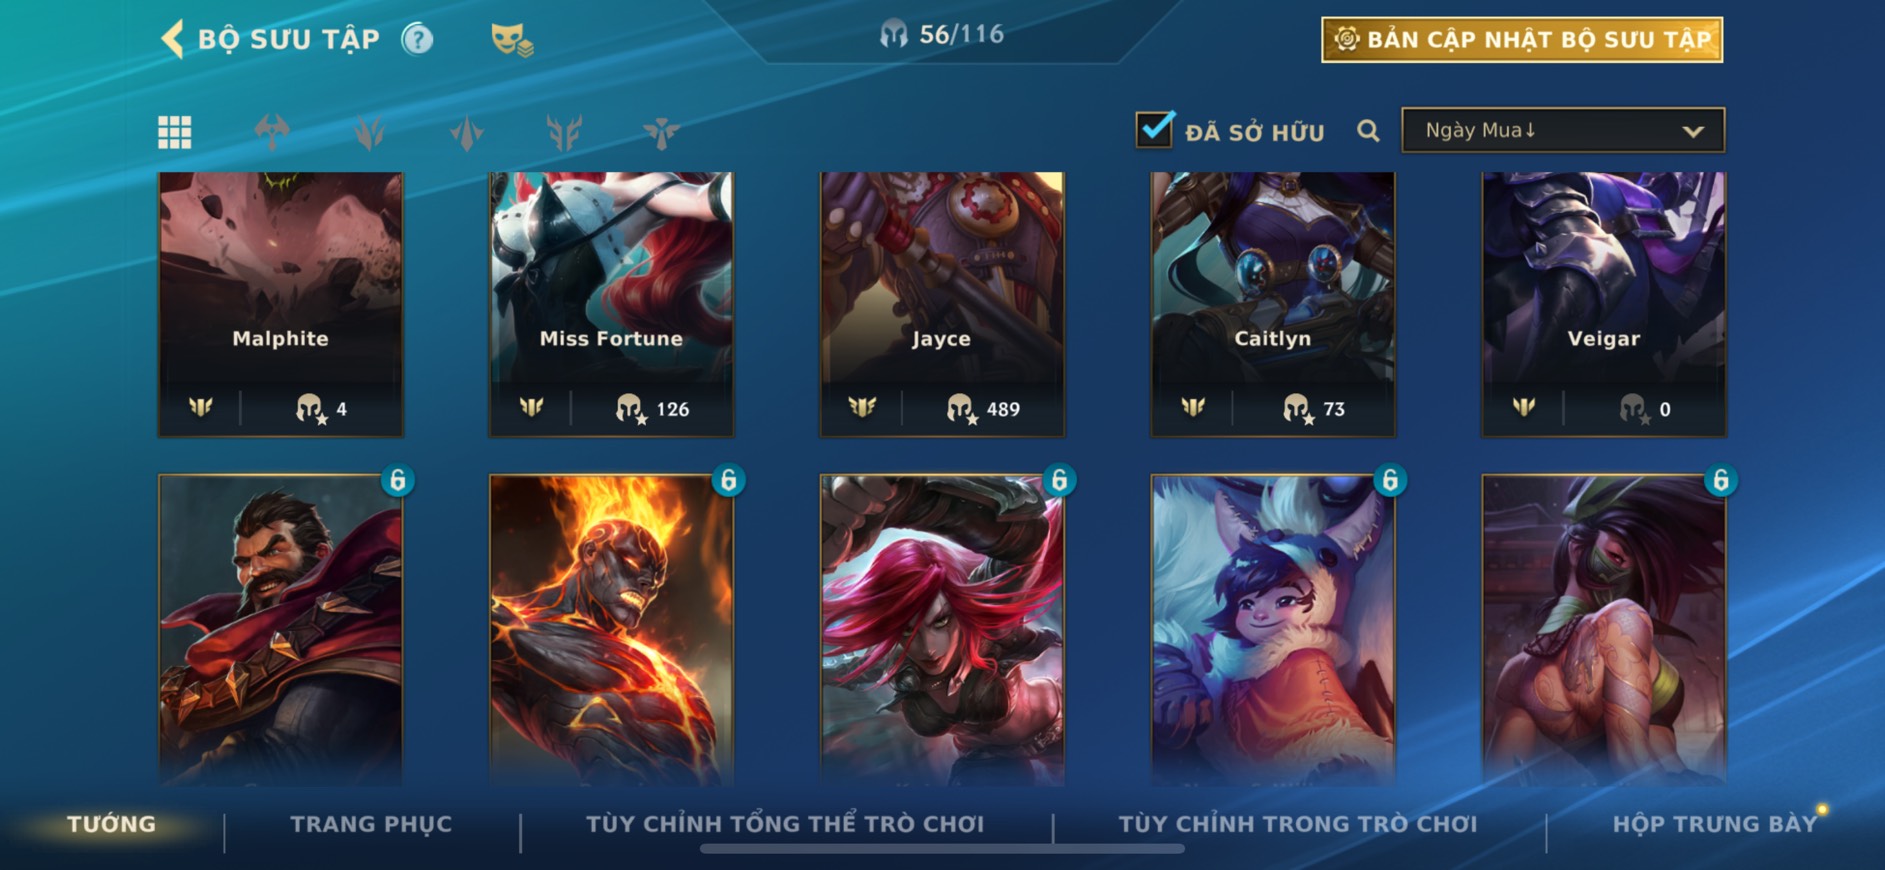Screen dimensions: 1885x870
Task: Filter champions by the last role icon
Action: [661, 132]
